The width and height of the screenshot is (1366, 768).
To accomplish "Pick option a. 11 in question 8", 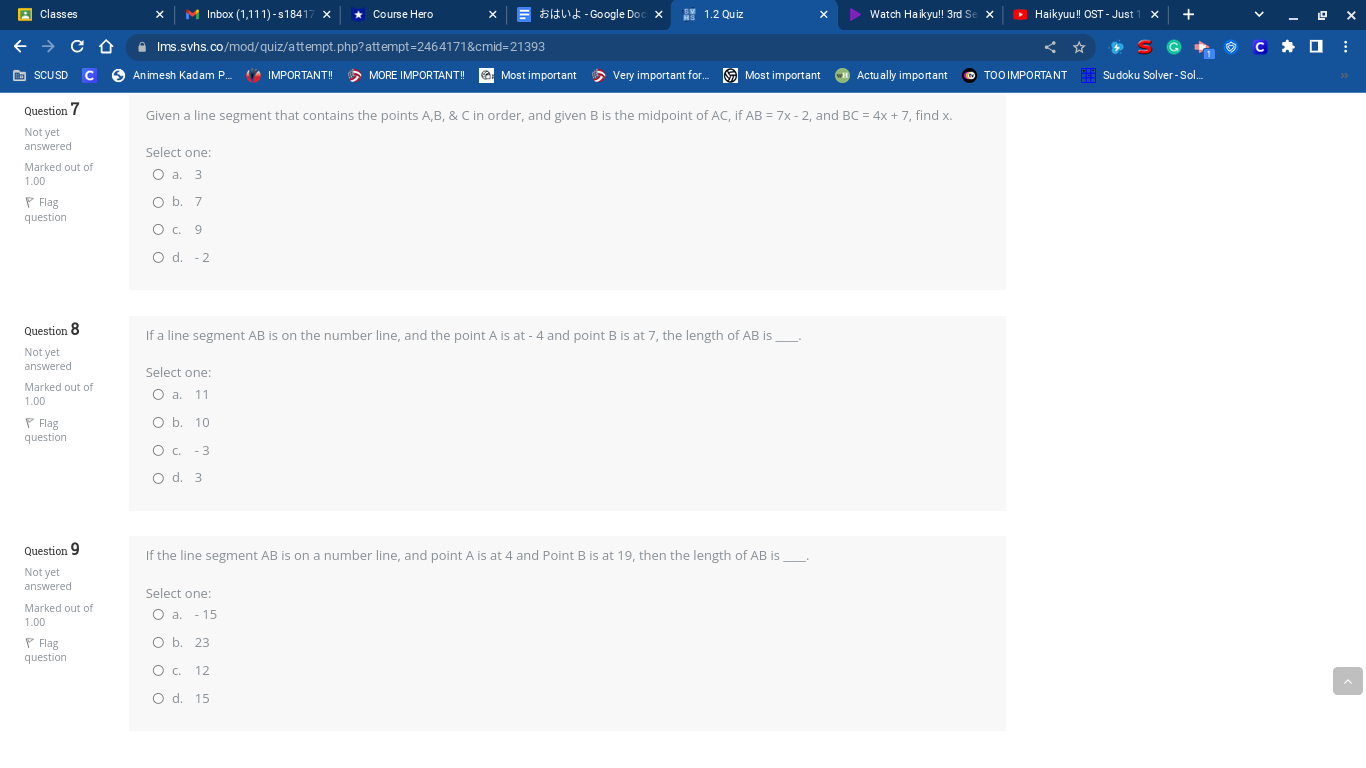I will pyautogui.click(x=158, y=394).
